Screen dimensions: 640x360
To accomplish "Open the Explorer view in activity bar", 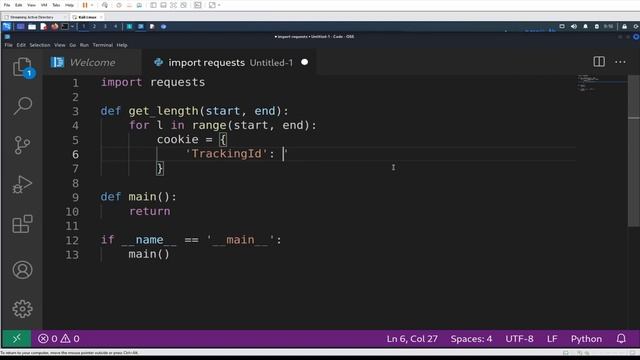I will click(22, 67).
